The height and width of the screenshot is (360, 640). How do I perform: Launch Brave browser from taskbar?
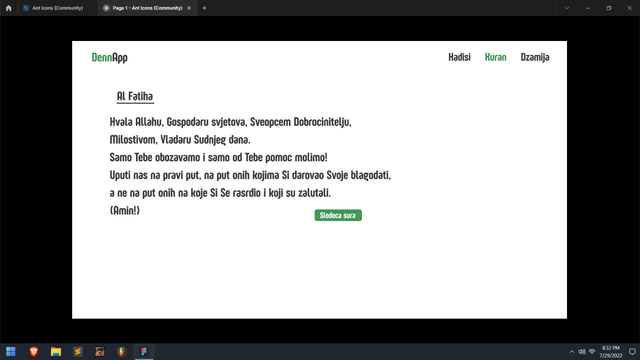coord(34,351)
